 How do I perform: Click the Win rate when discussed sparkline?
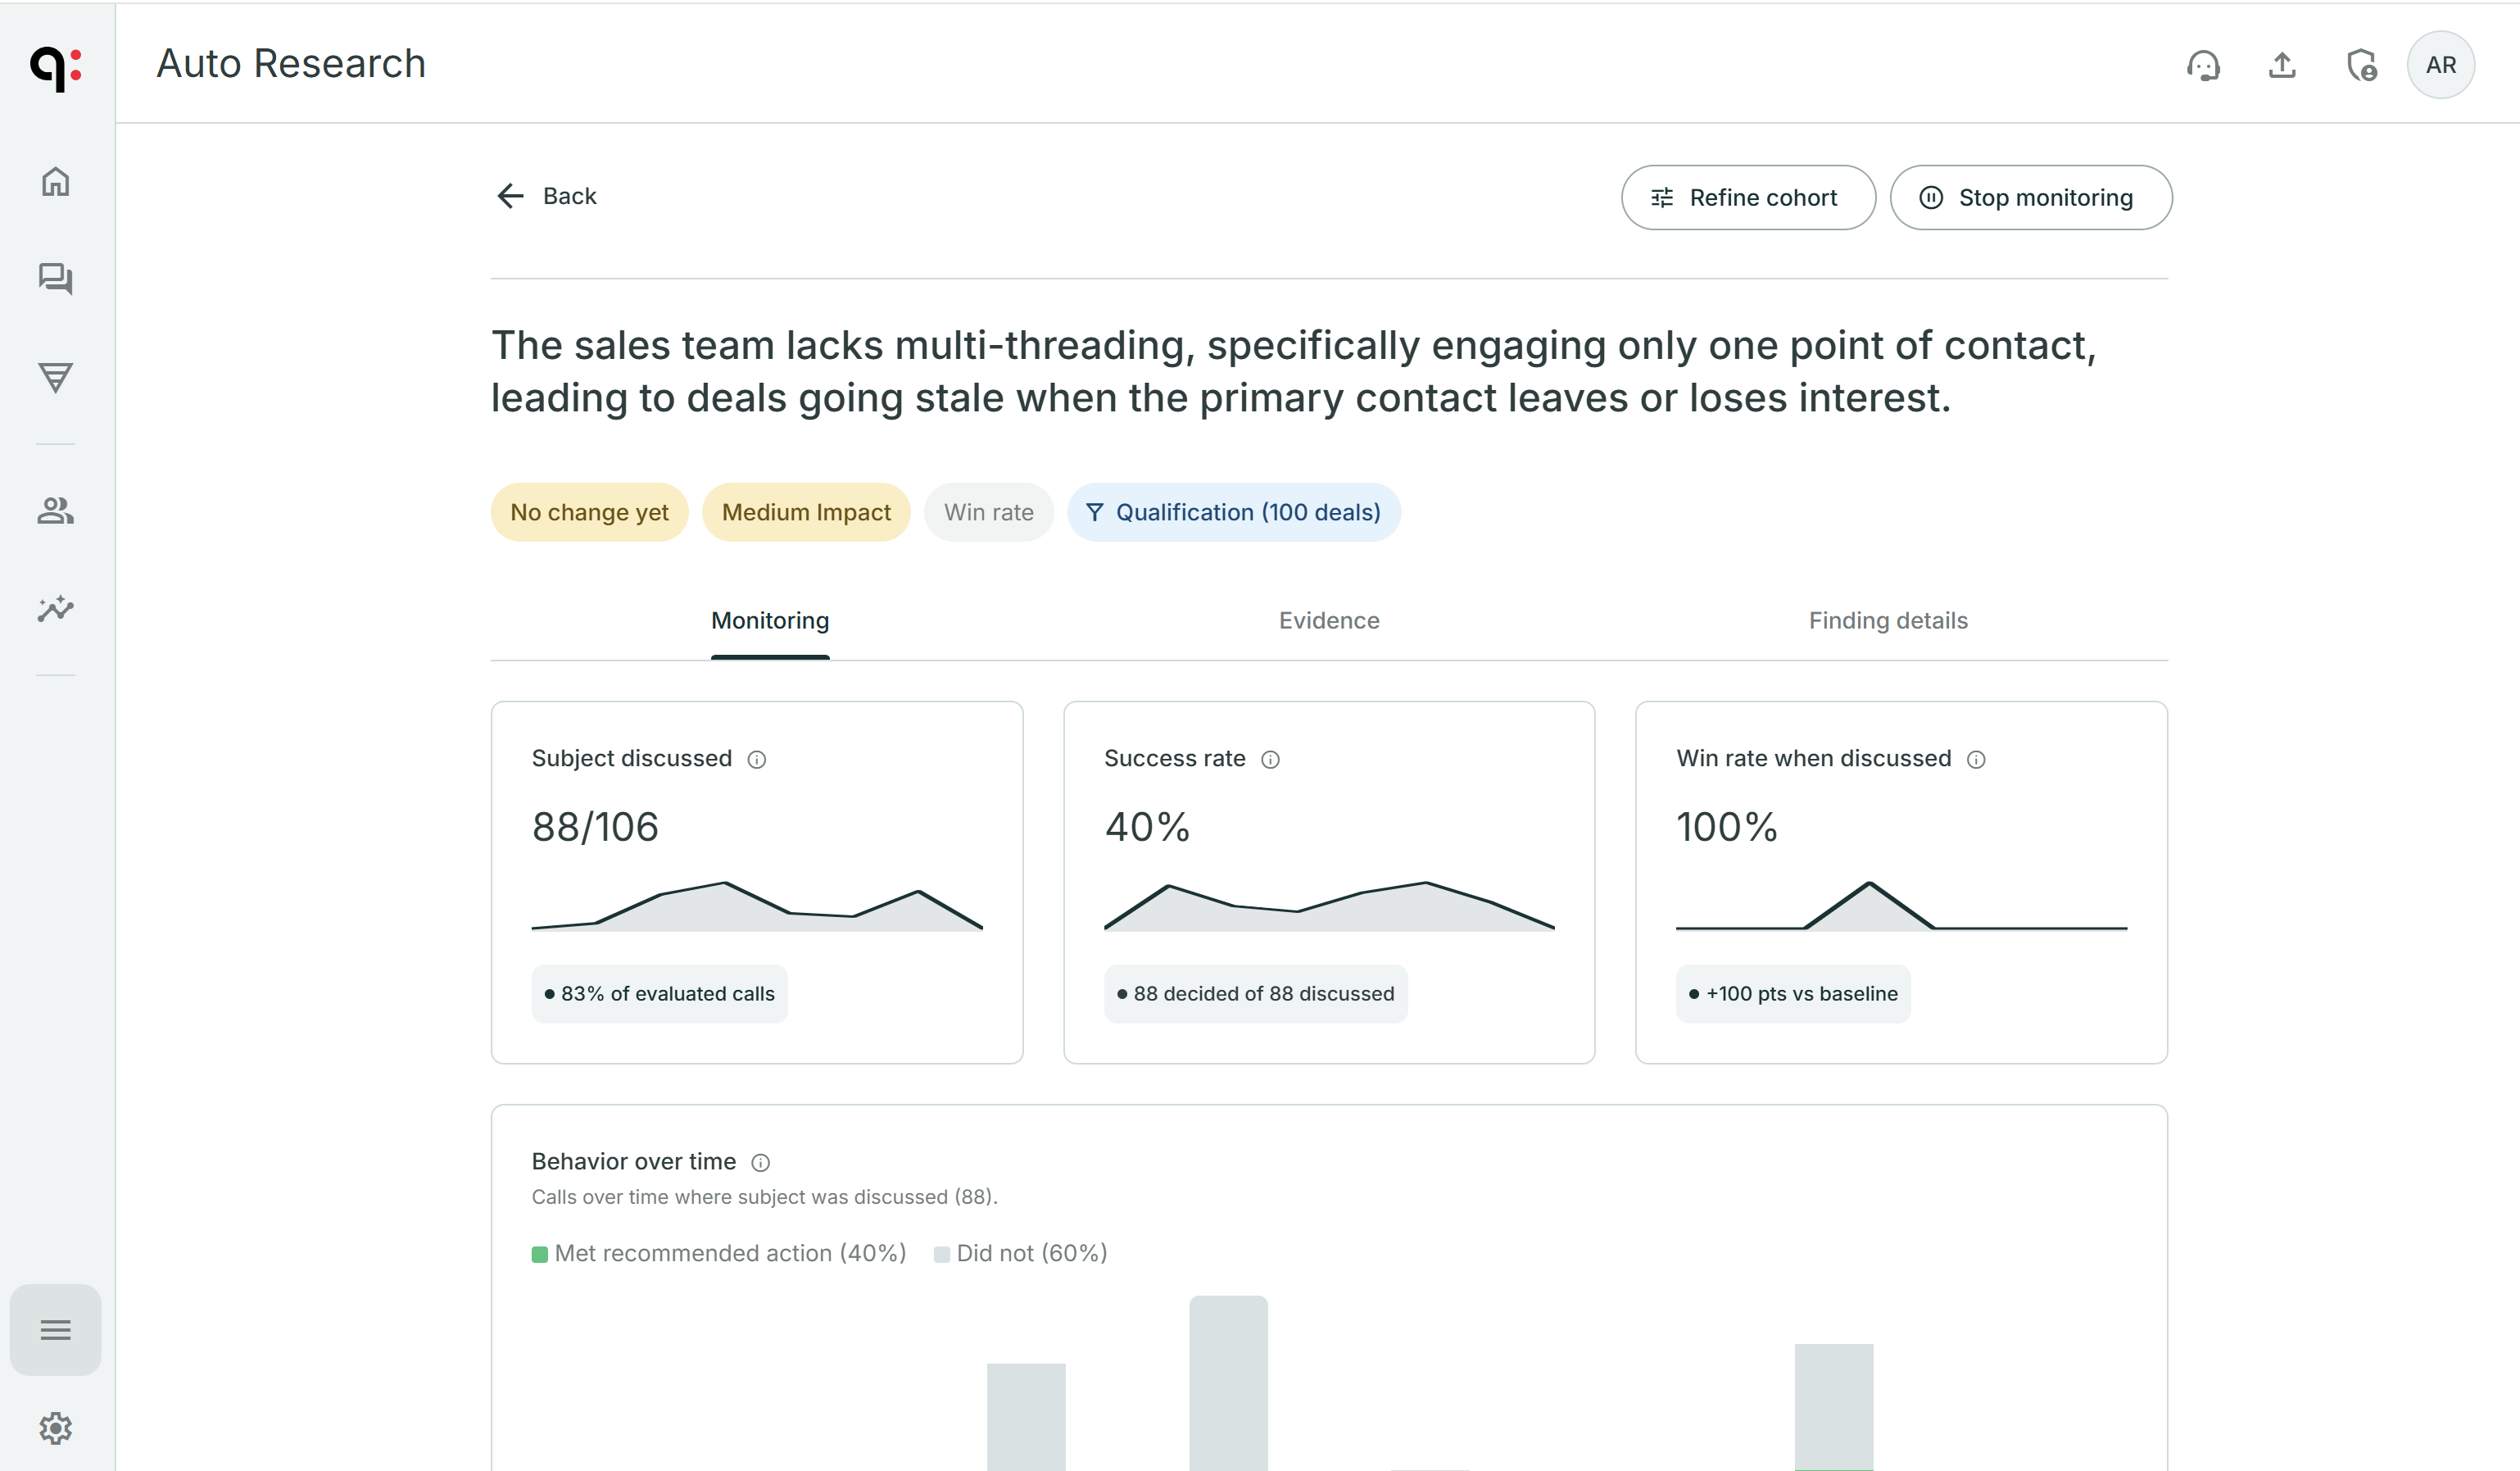(x=1901, y=906)
